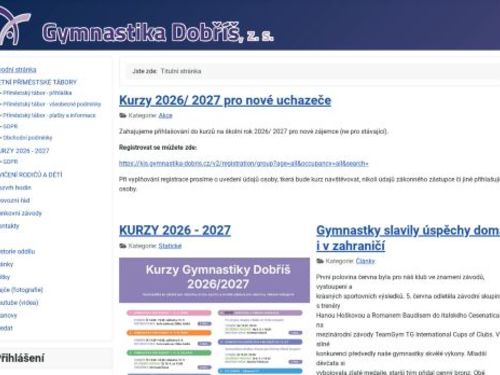Open 'Obchodní podmínky' sidebar item

point(27,138)
